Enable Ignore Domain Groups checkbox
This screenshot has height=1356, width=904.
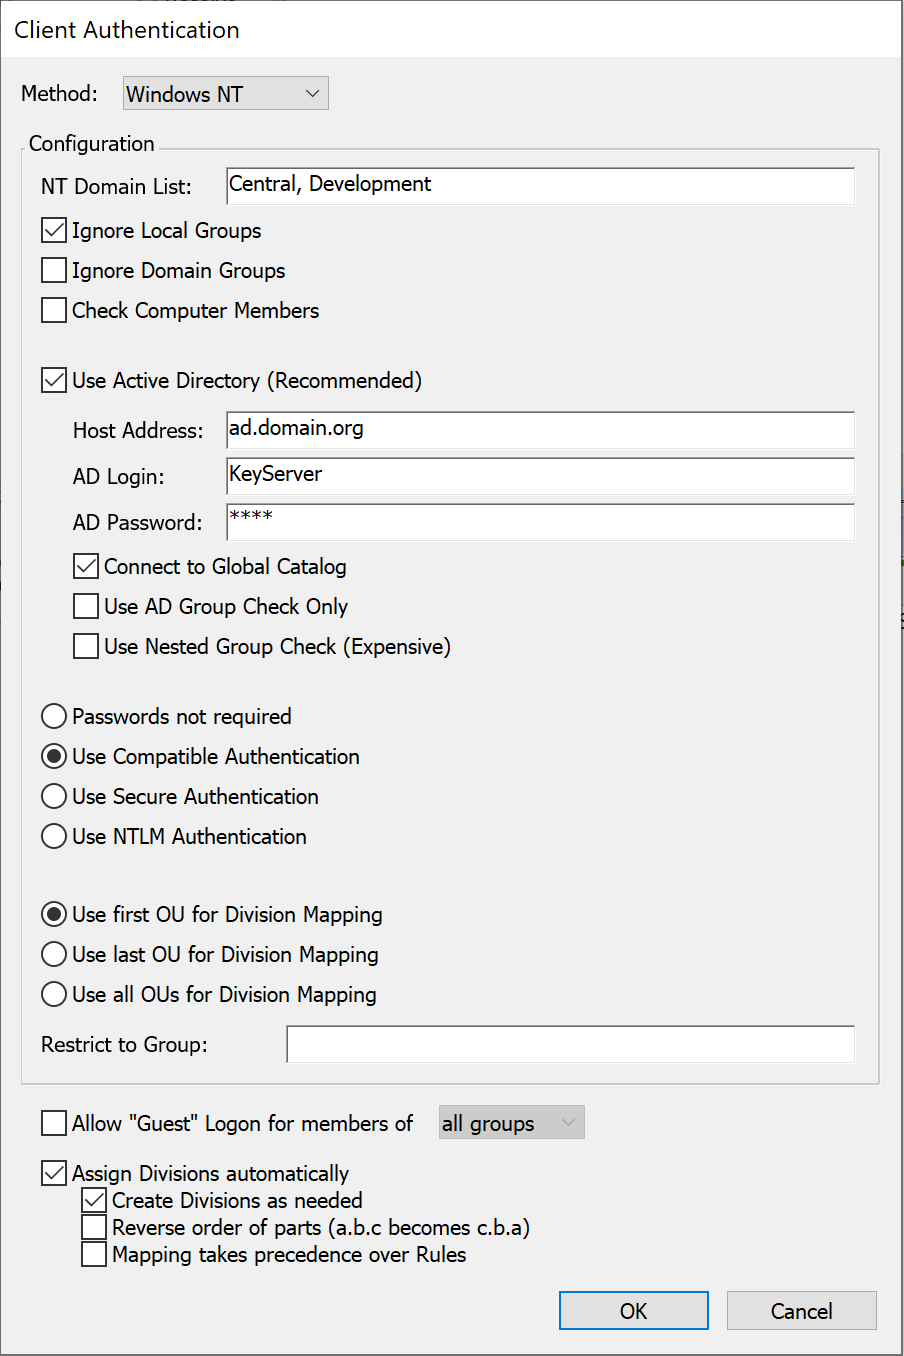click(54, 271)
